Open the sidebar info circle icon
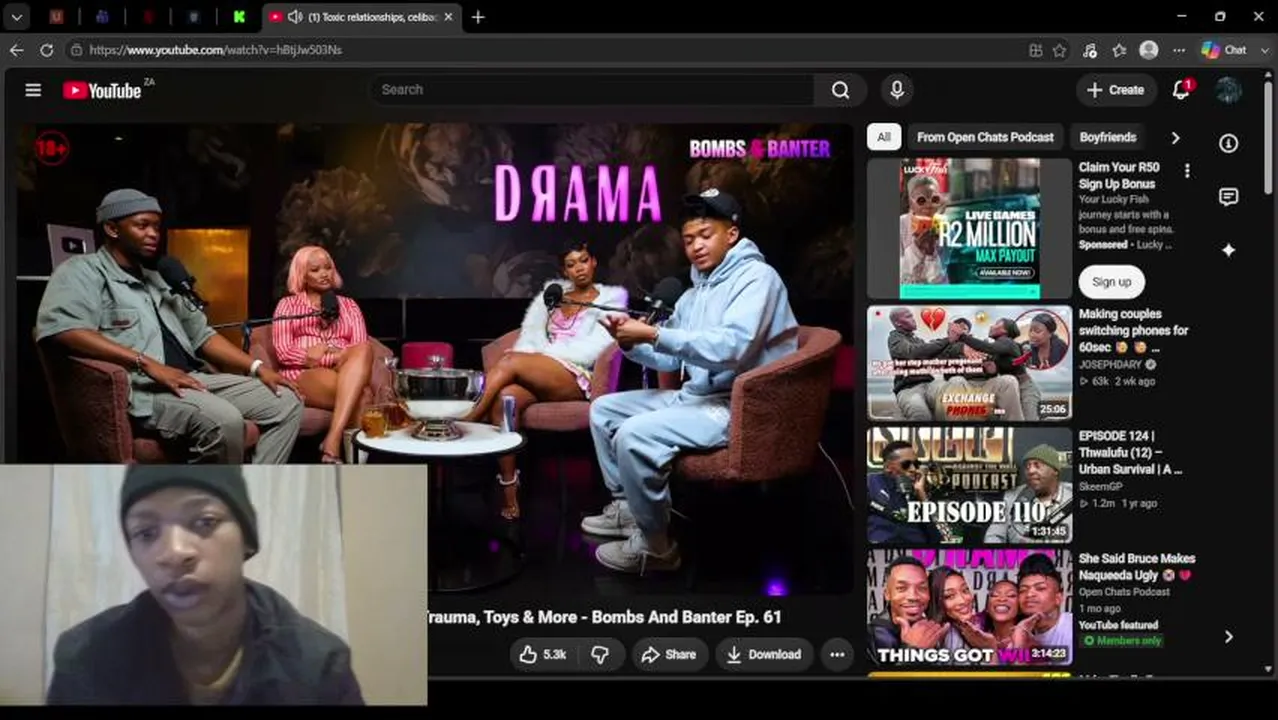The image size is (1278, 720). point(1228,143)
